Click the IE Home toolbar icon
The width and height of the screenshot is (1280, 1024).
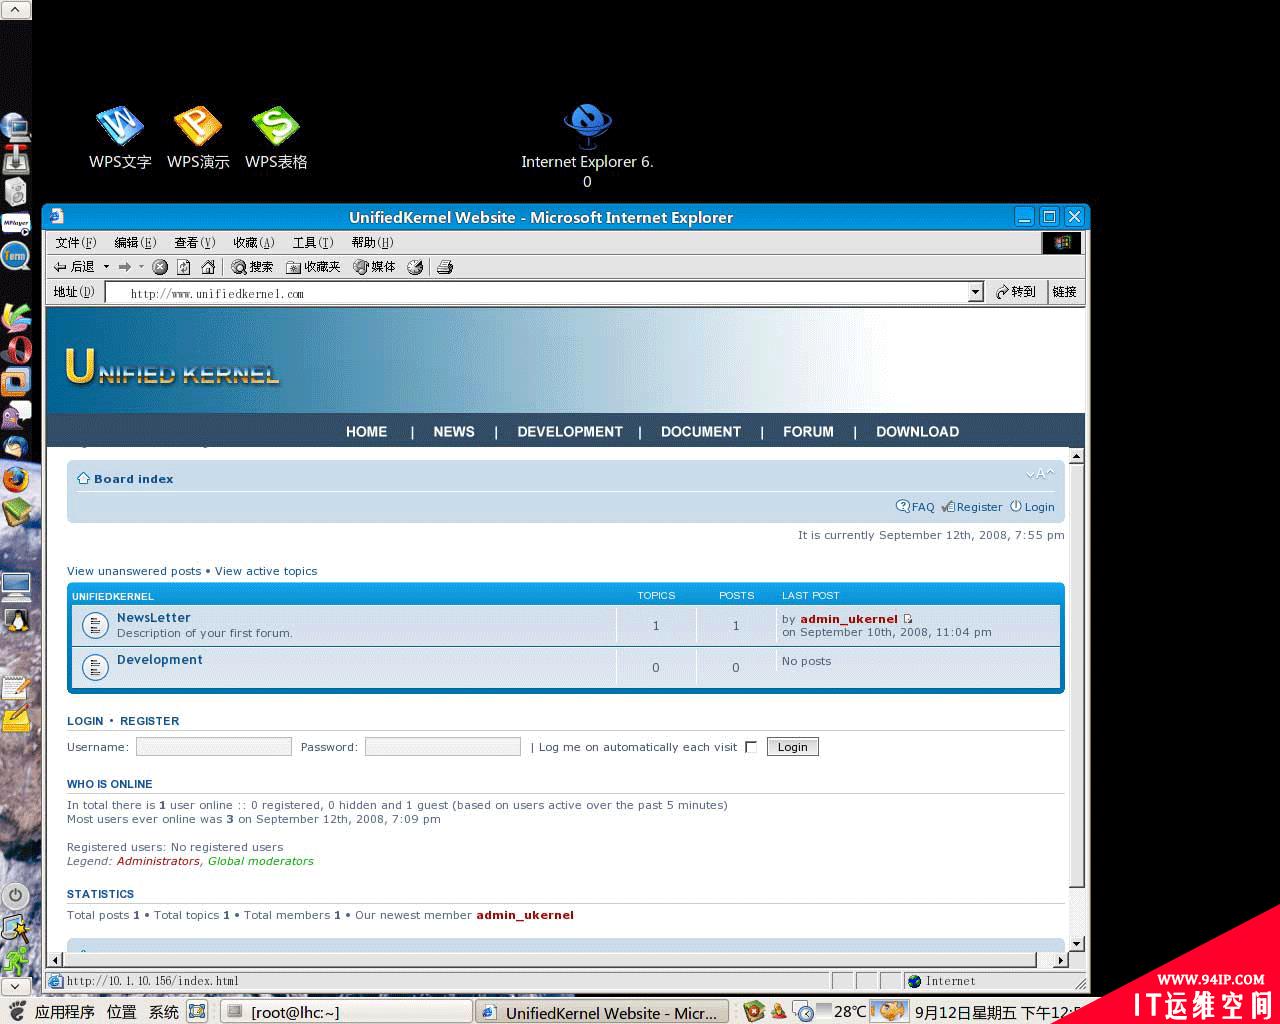208,267
